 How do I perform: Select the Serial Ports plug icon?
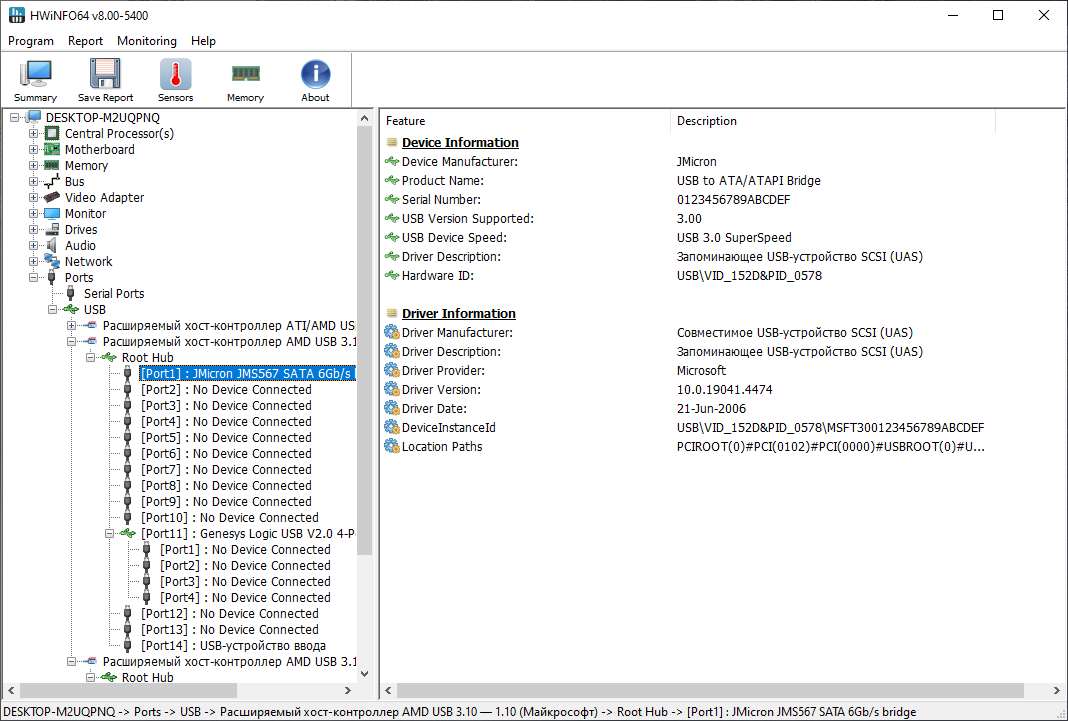(71, 293)
